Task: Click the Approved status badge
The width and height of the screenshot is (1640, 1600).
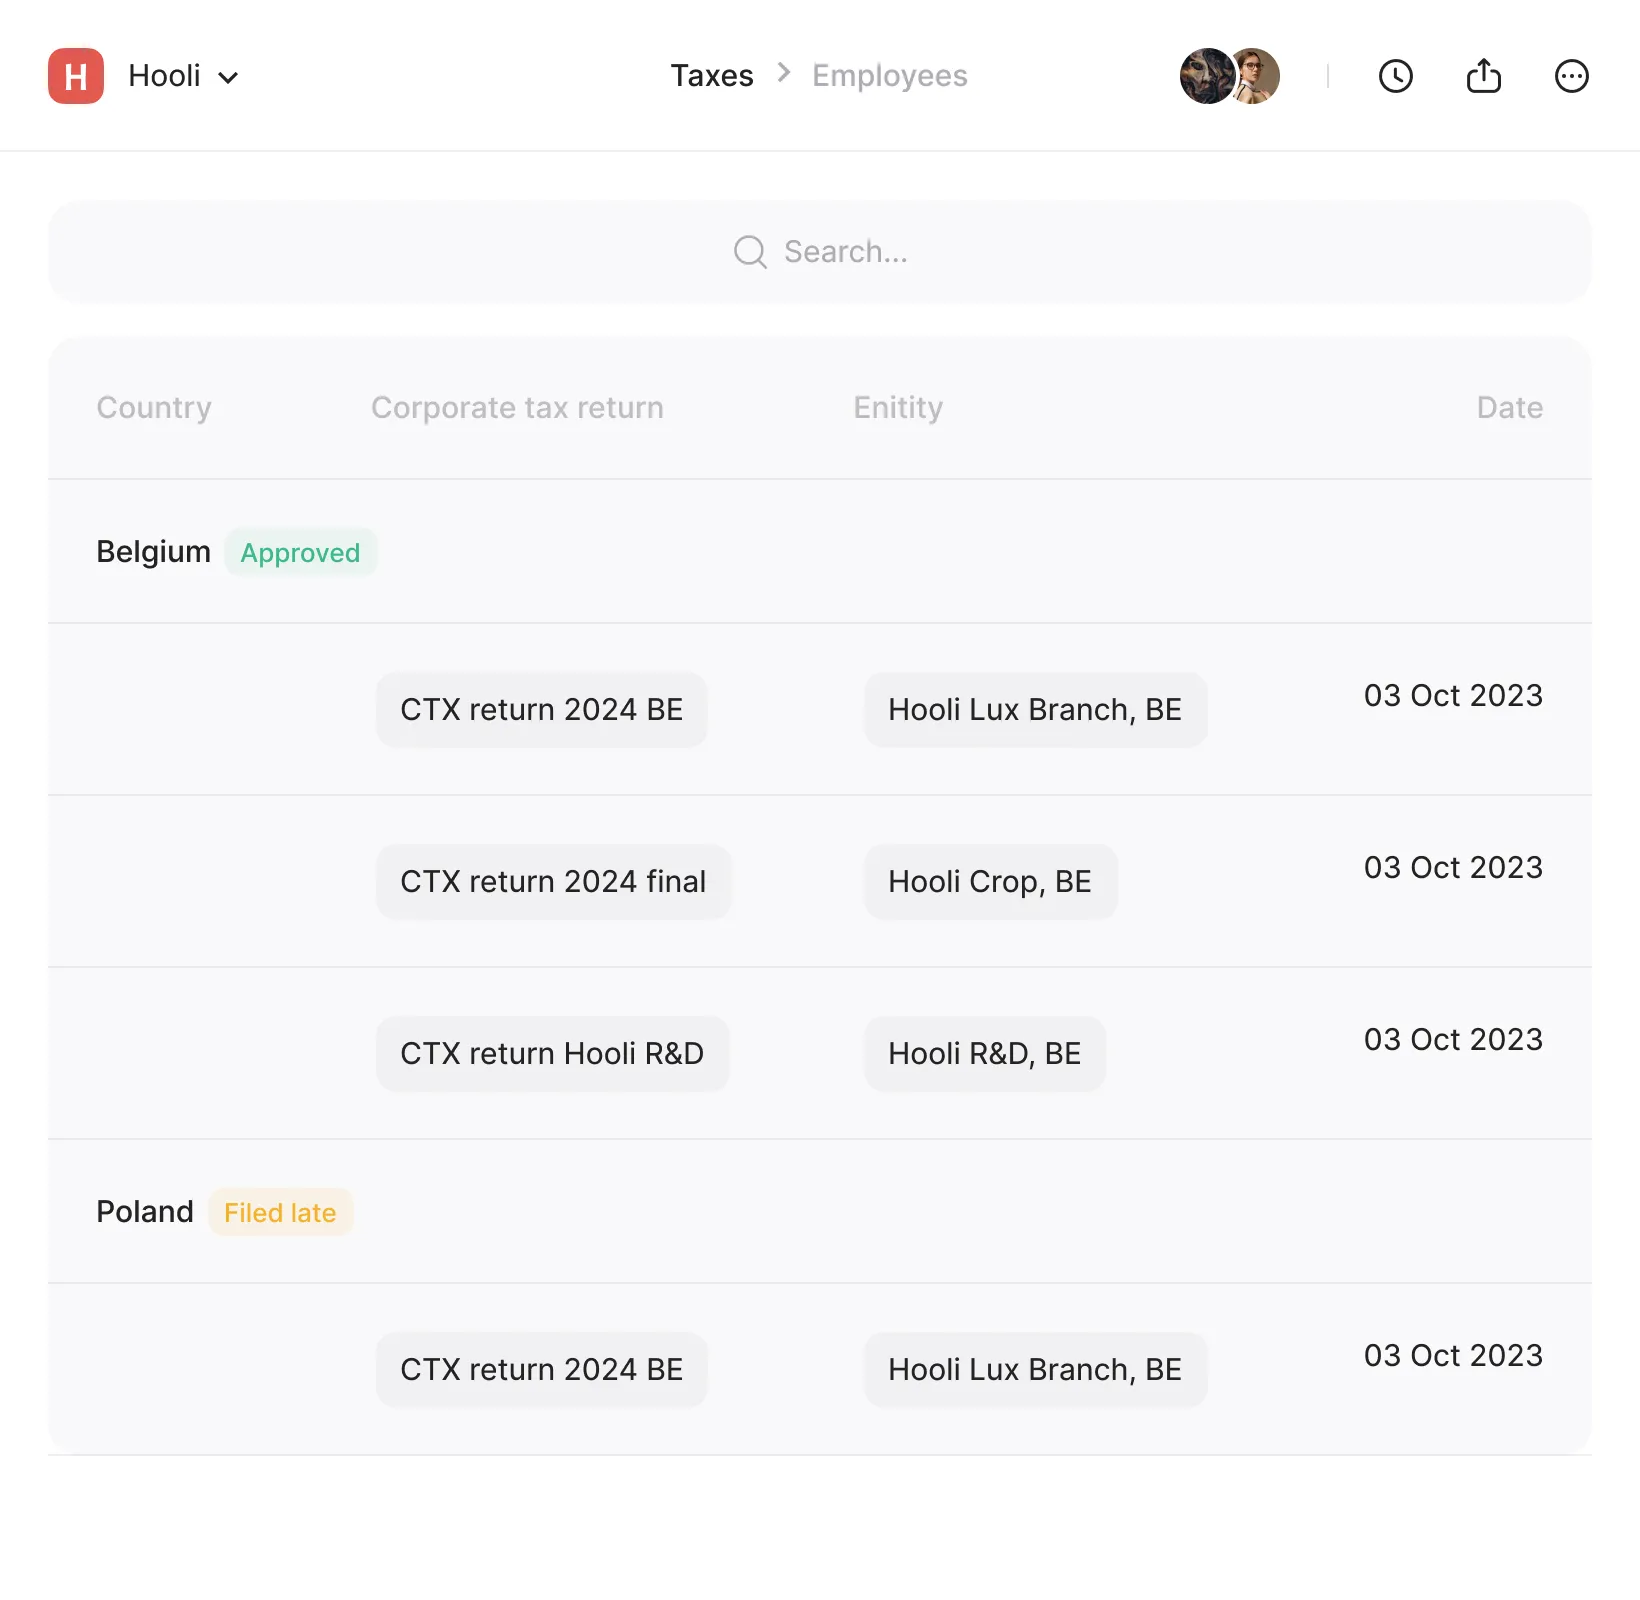Action: [300, 553]
